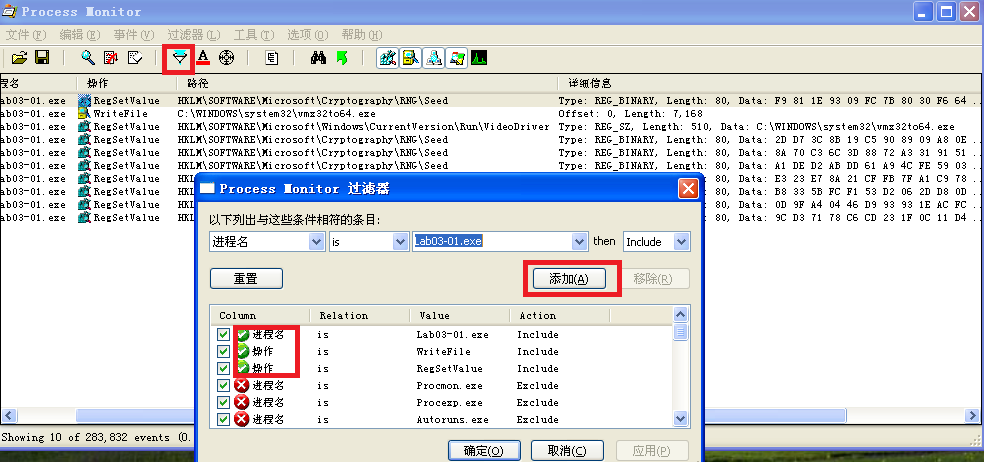
Task: Uncheck the Procmon.exe exclude rule checkbox
Action: [x=223, y=385]
